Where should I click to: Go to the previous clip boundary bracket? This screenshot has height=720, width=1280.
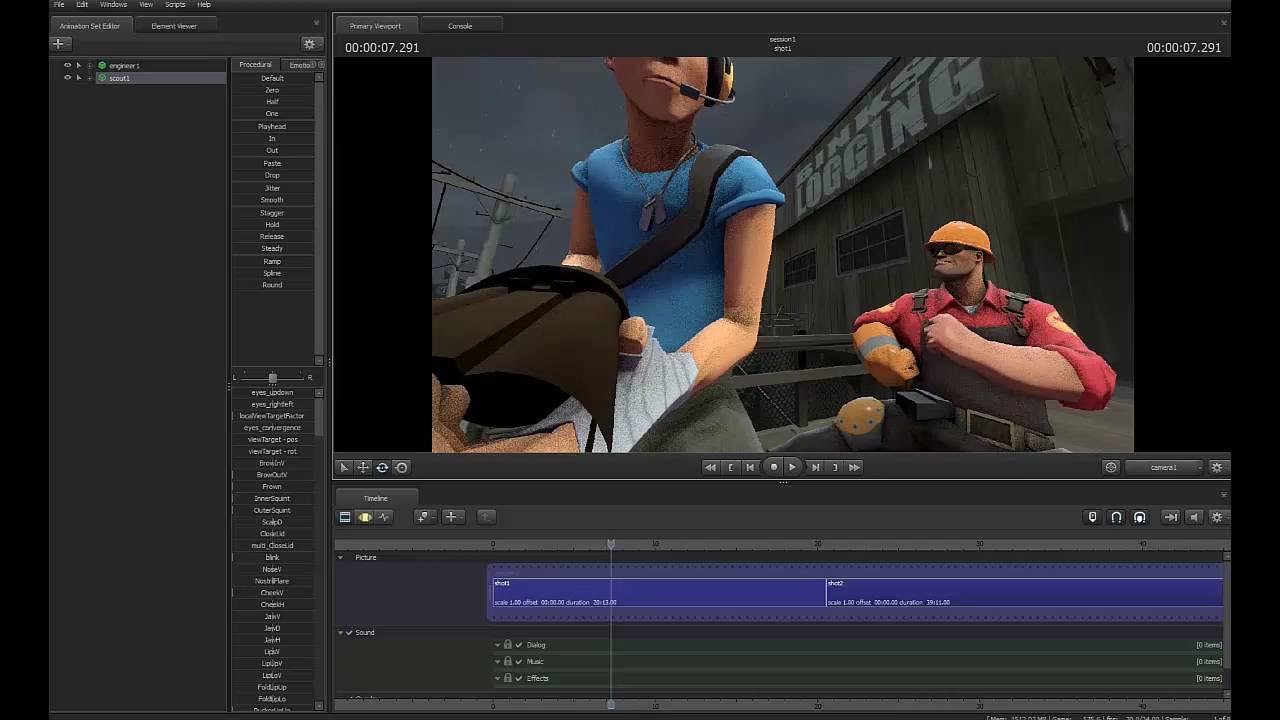[x=731, y=467]
